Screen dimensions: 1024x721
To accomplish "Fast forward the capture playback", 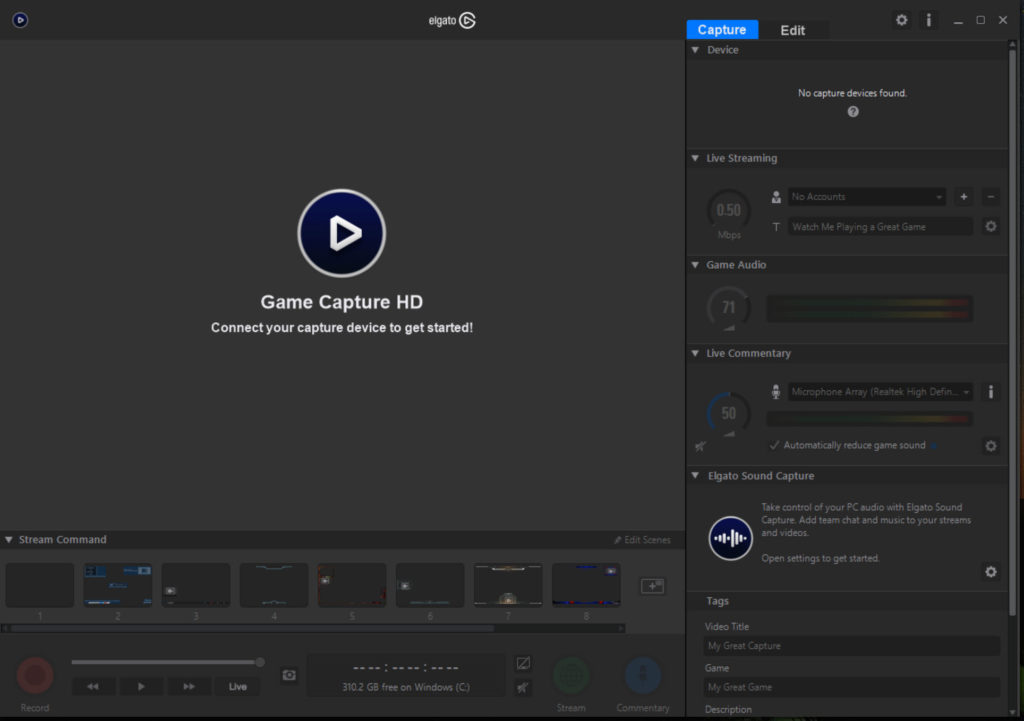I will click(189, 686).
